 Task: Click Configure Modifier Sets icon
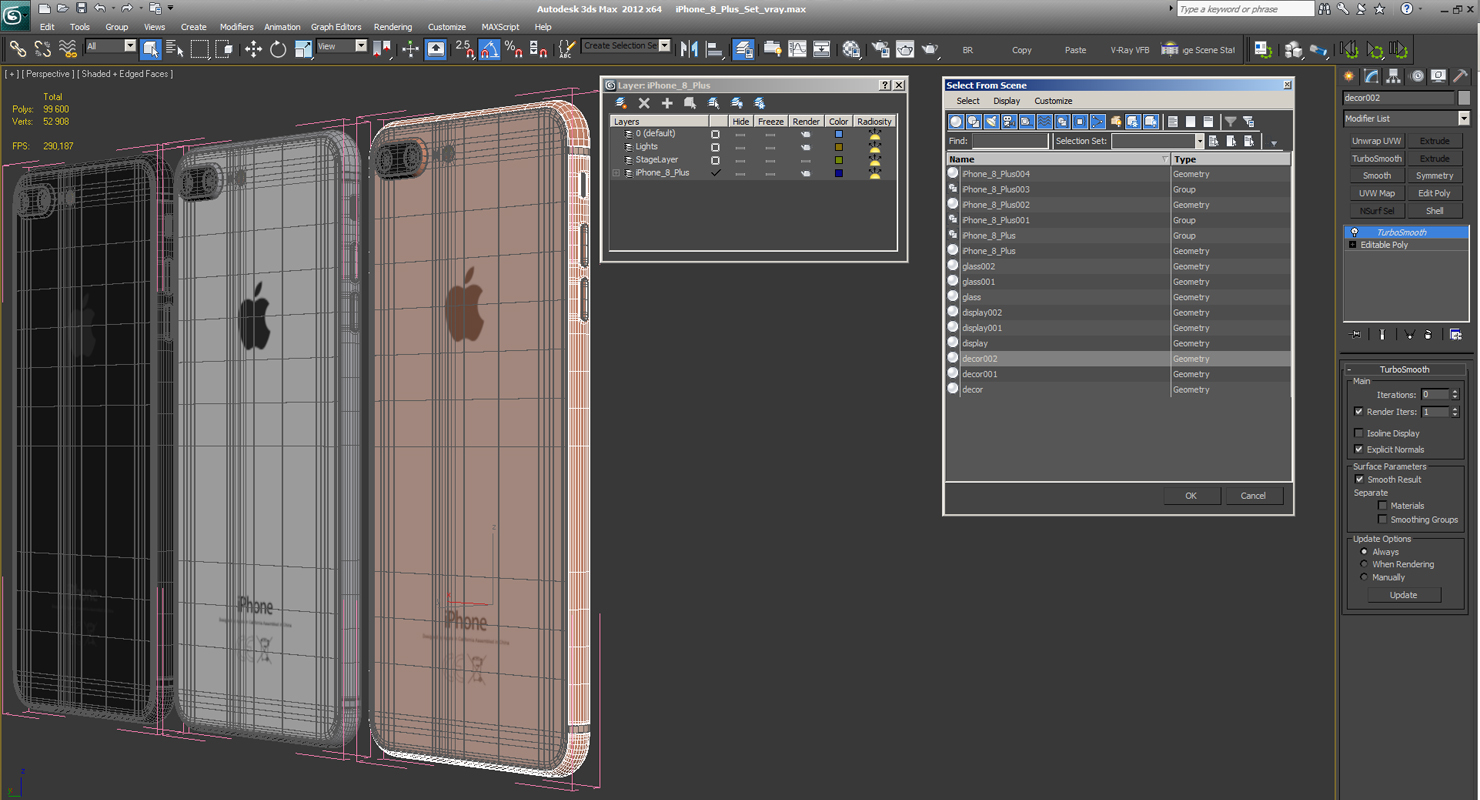tap(1456, 335)
